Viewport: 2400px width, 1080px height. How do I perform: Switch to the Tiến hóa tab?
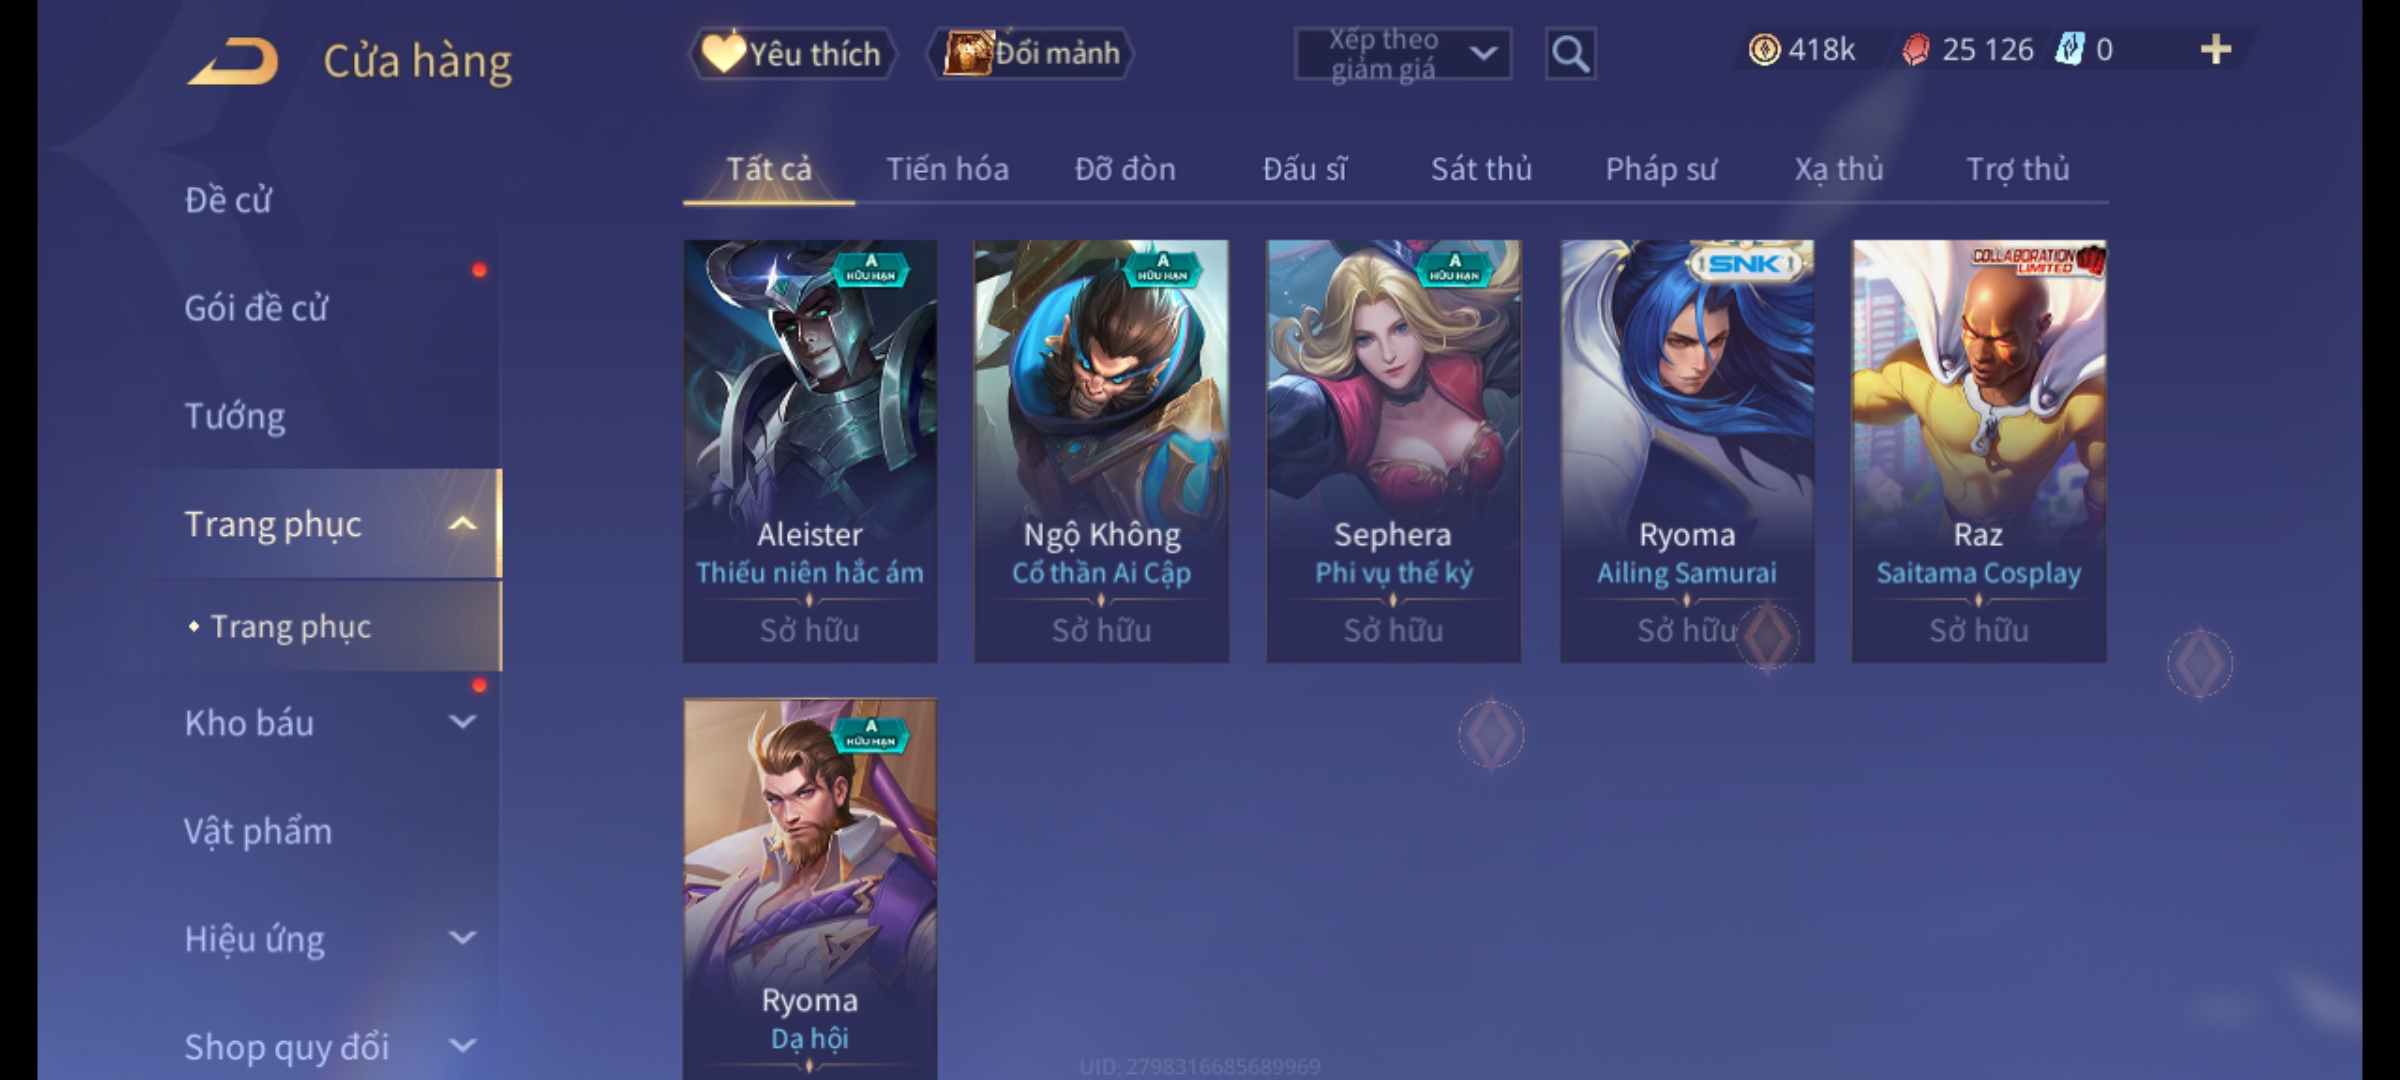[x=947, y=169]
